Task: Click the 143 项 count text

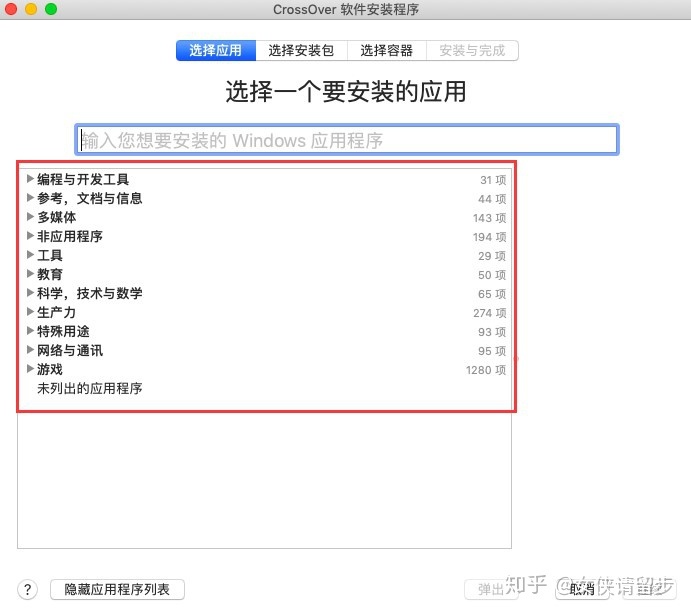Action: point(490,218)
